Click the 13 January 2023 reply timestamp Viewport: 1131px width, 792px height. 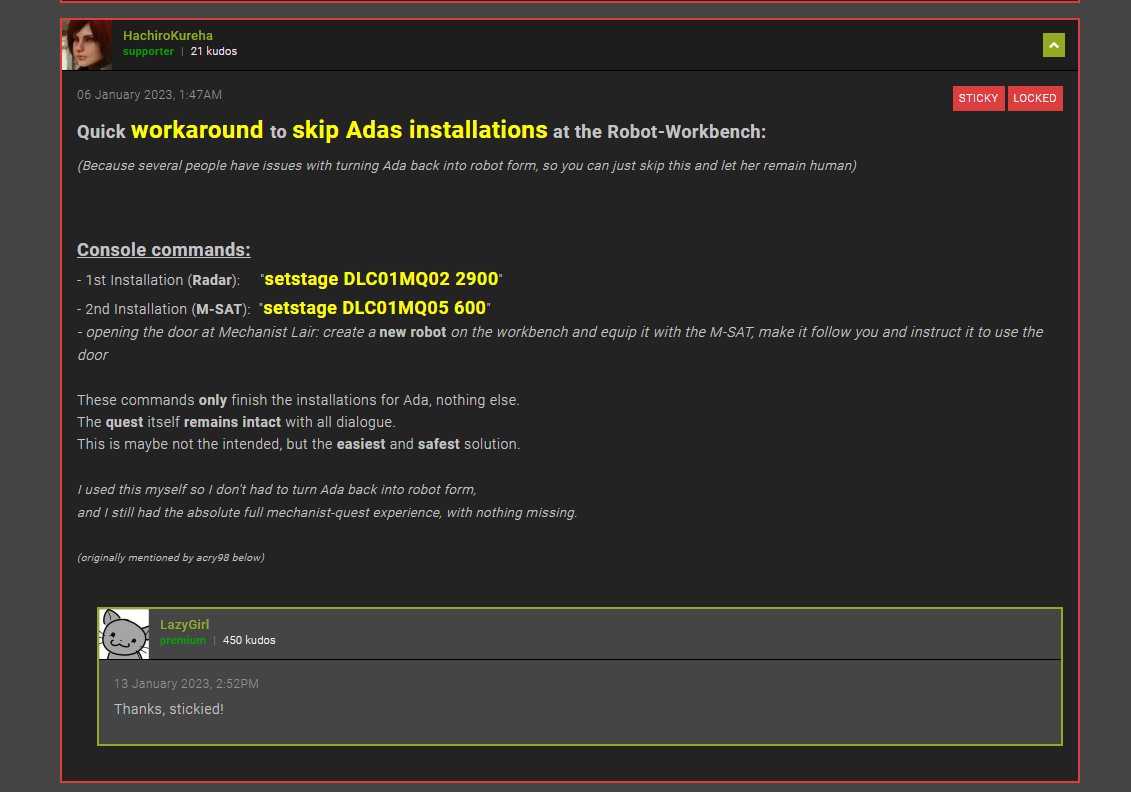pos(186,684)
